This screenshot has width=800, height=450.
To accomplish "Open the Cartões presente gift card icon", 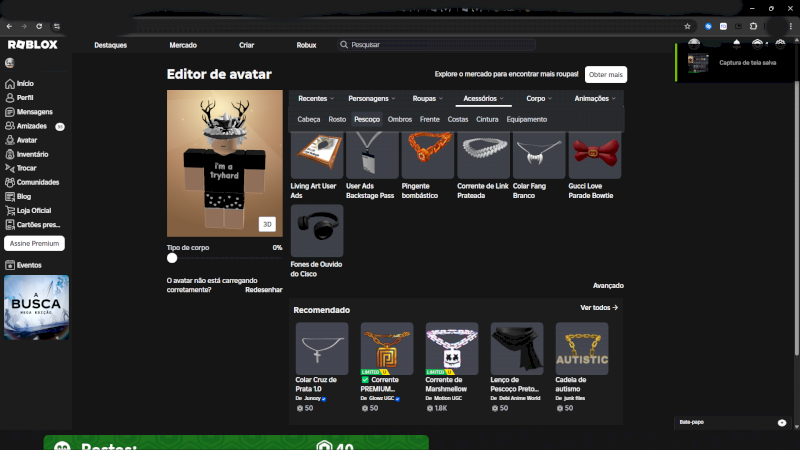I will (x=10, y=224).
